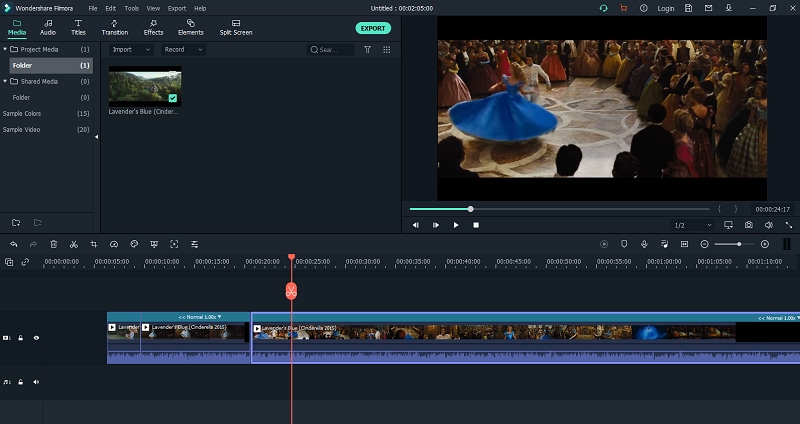Viewport: 800px width, 424px height.
Task: Delete selected clip with trash icon
Action: pos(54,244)
